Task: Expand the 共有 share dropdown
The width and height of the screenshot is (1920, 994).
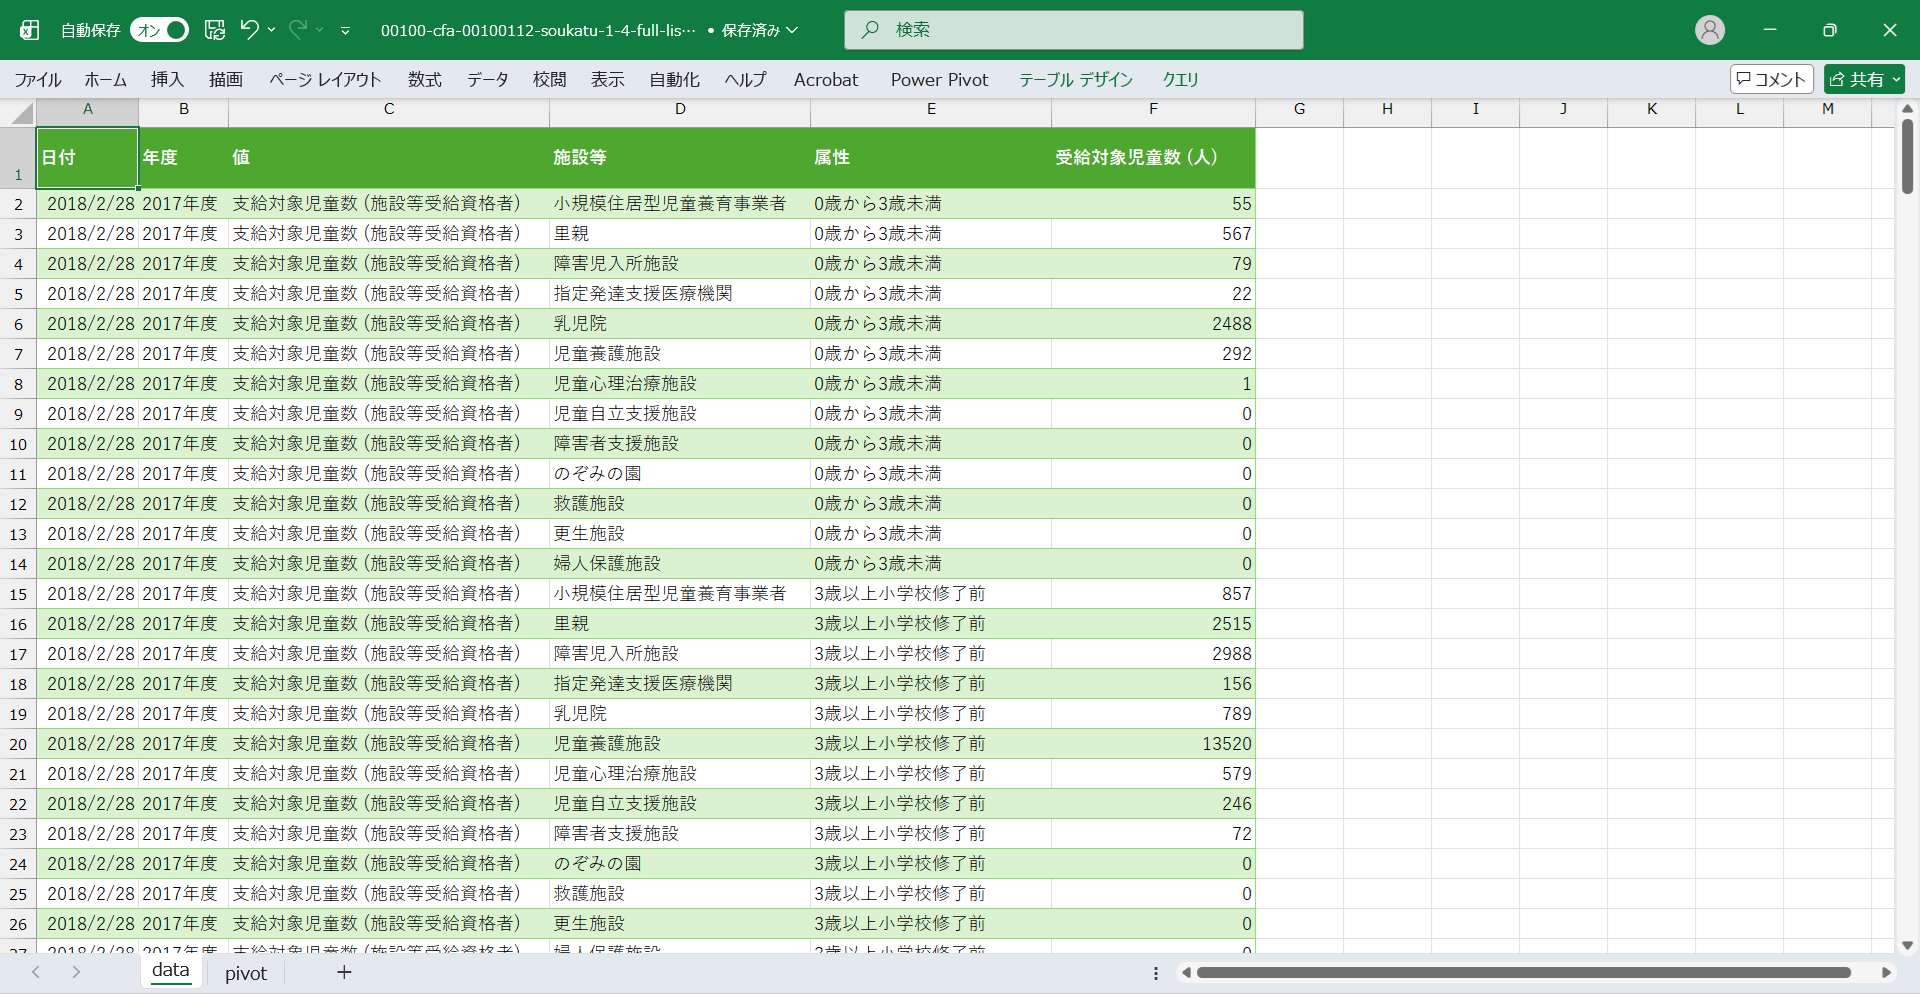Action: tap(1896, 80)
